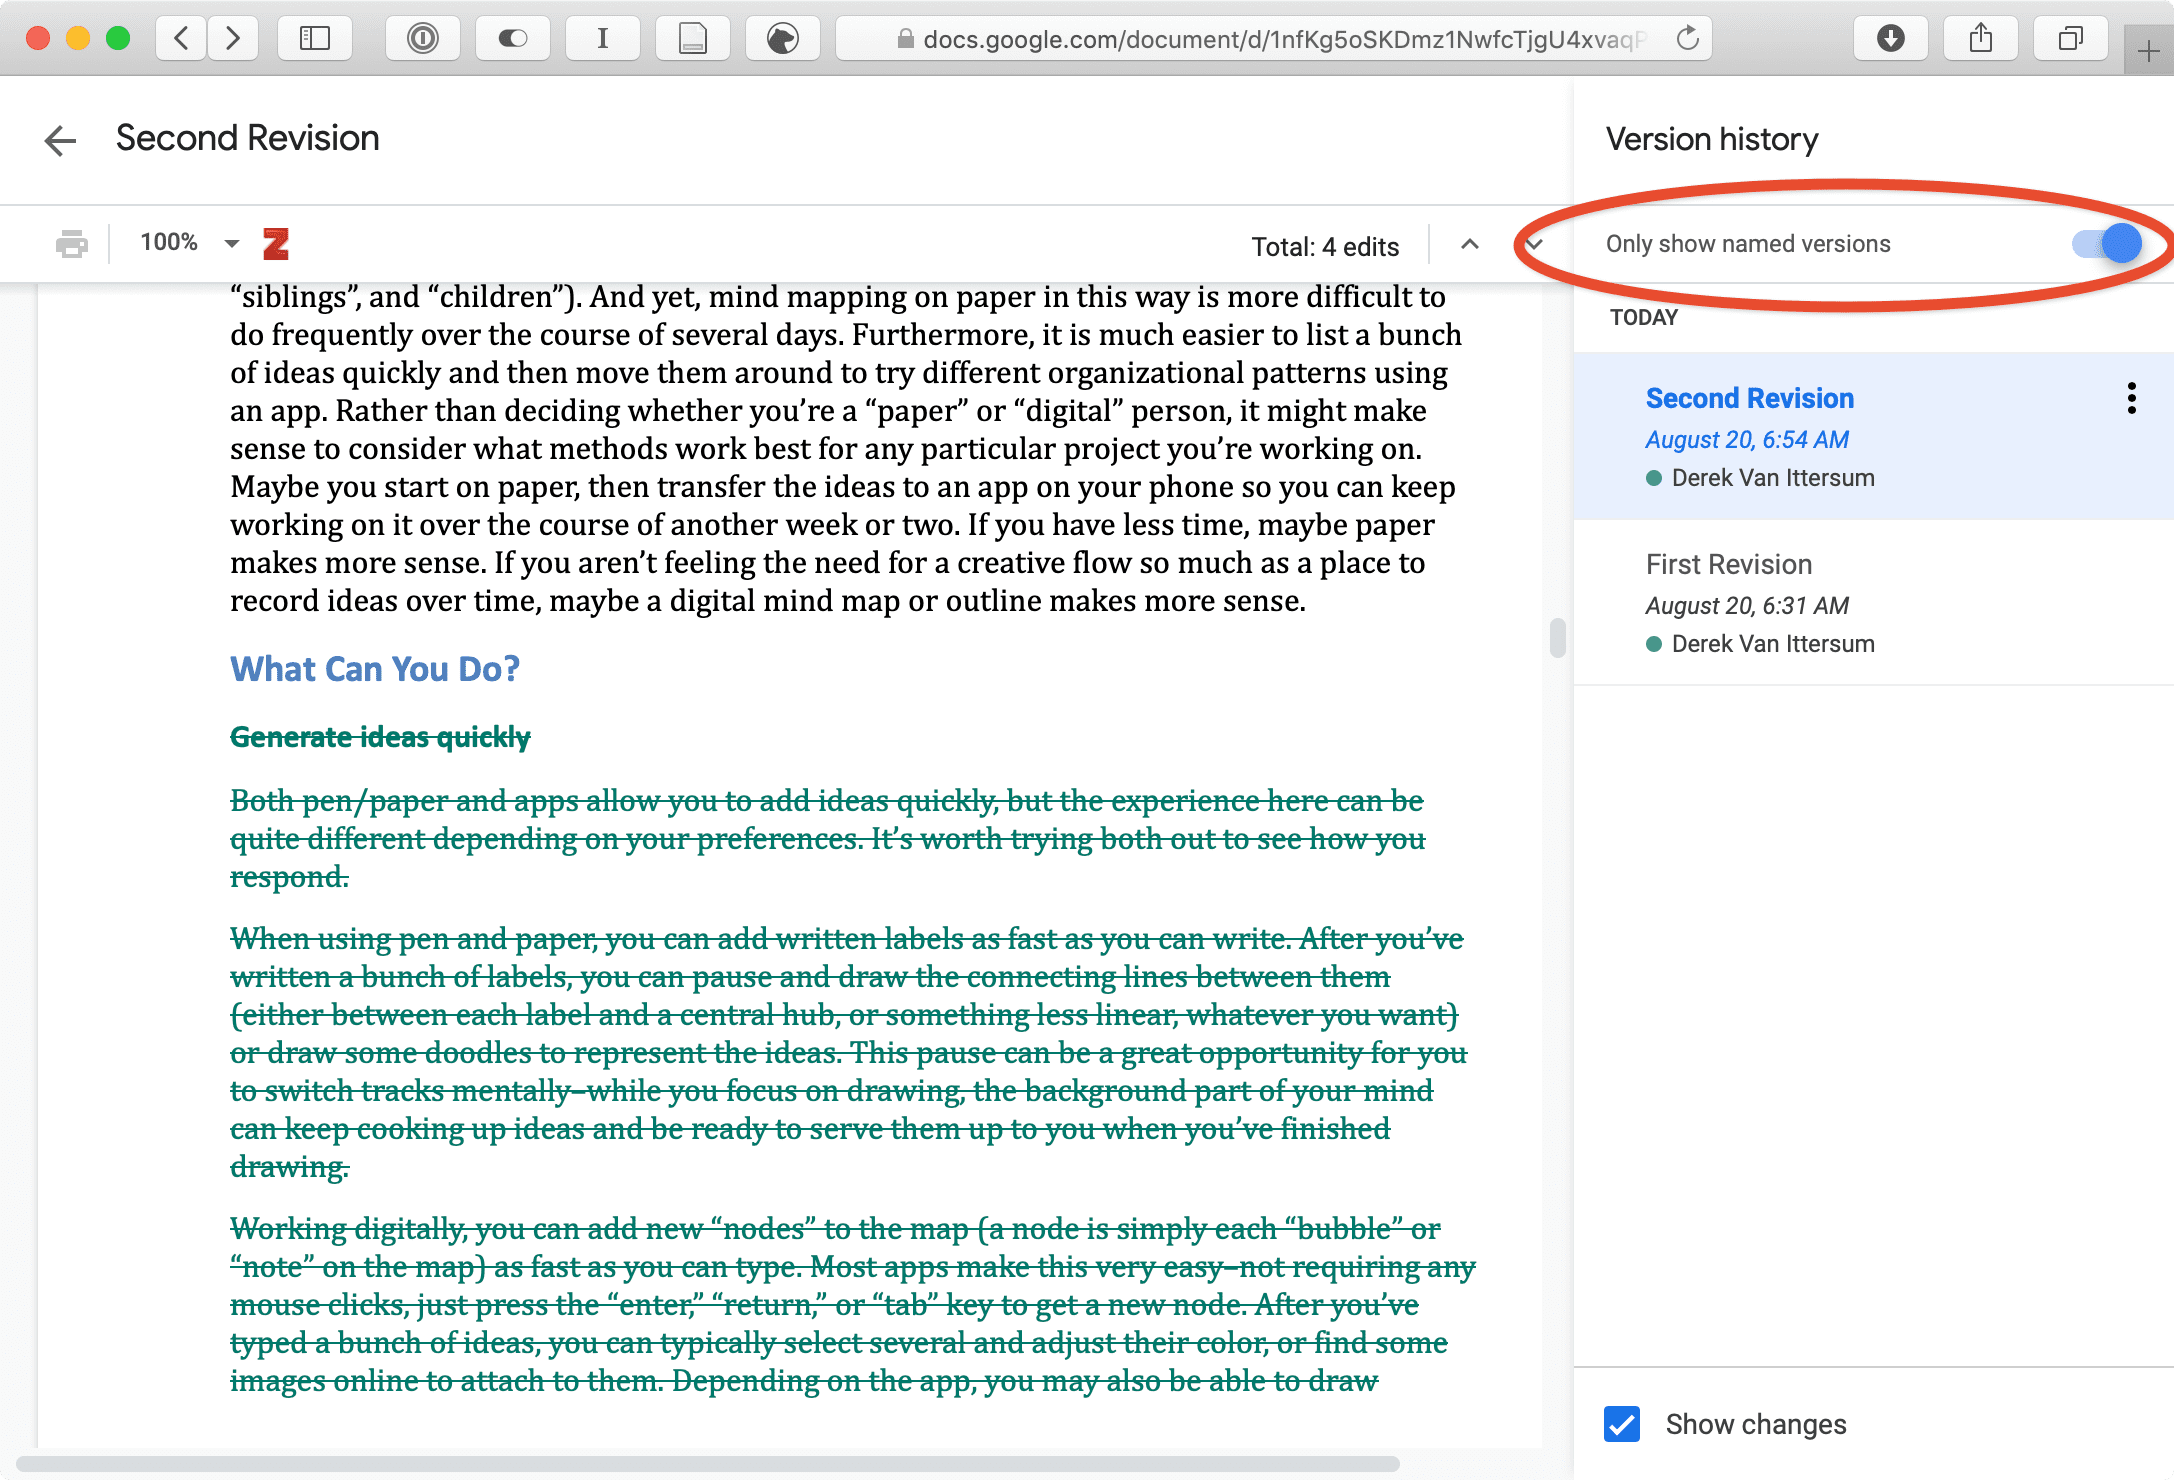This screenshot has height=1480, width=2174.
Task: Click the deleted paragraph starting 'When using pen'
Action: pyautogui.click(x=849, y=1052)
